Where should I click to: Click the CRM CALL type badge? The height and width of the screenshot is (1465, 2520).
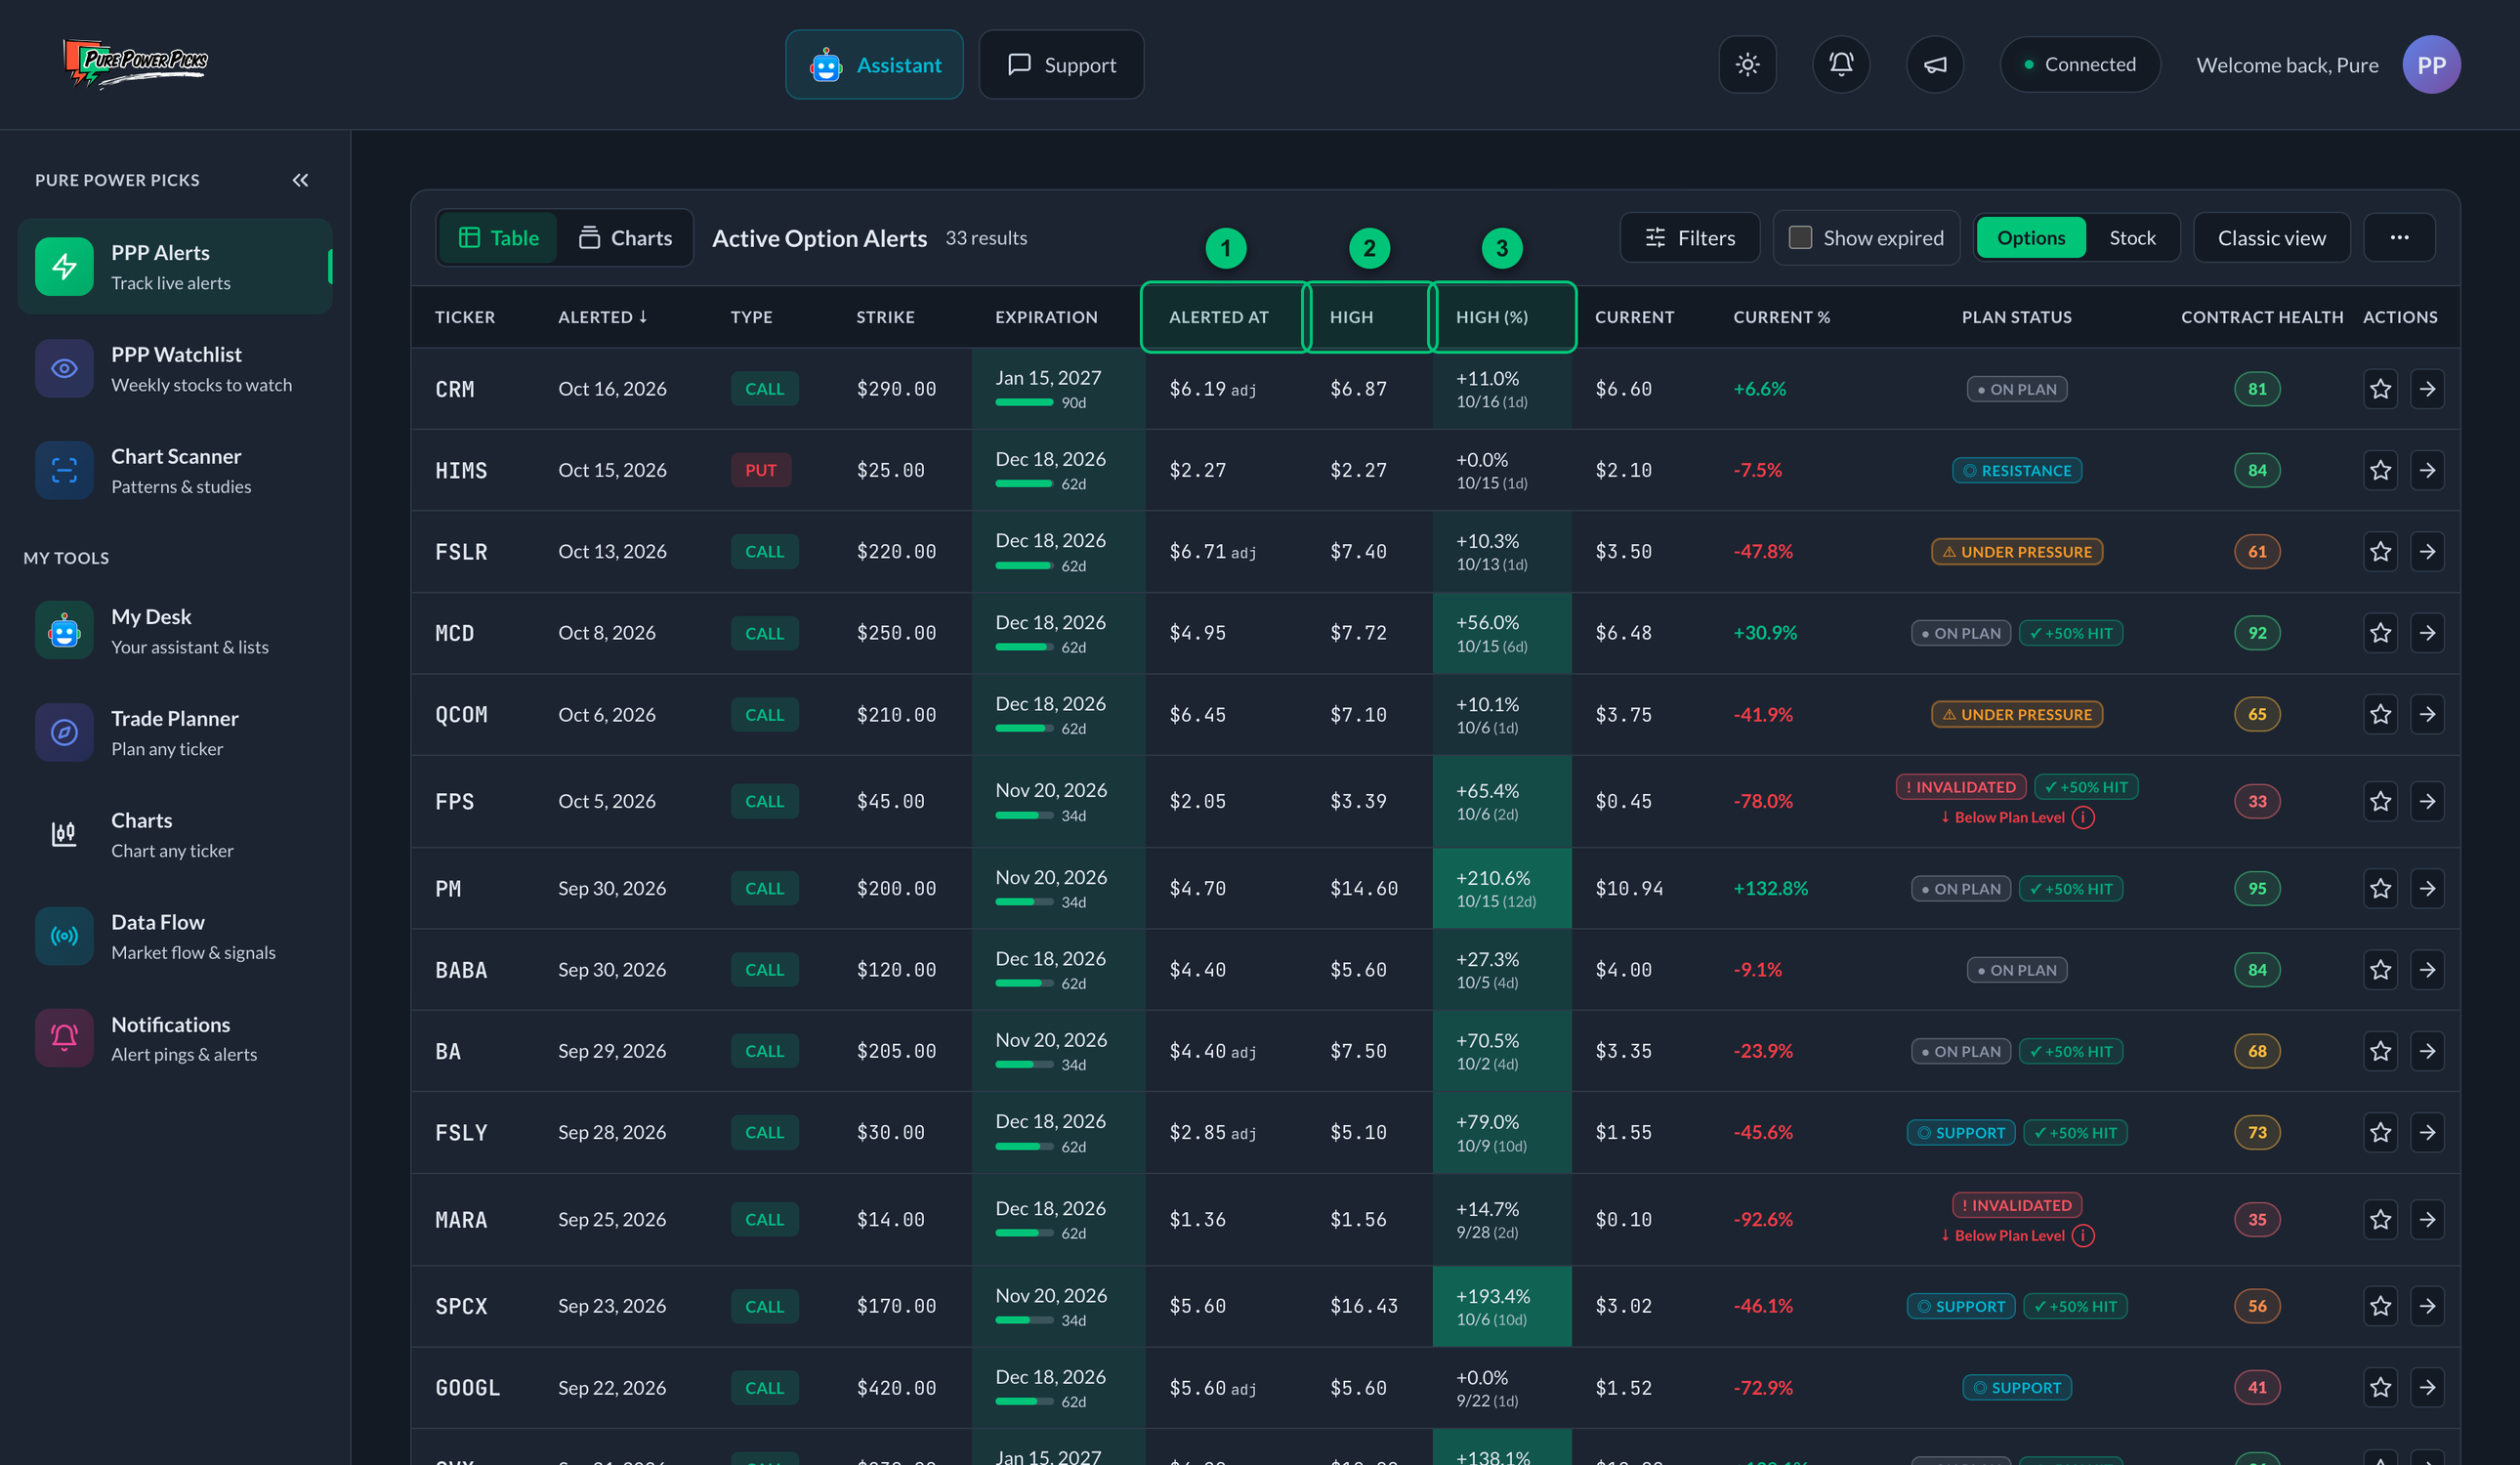(764, 389)
